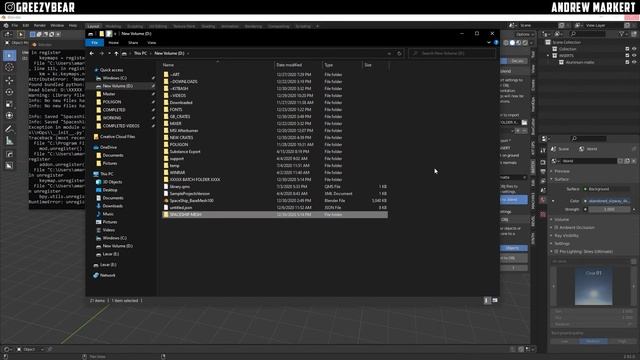640x360 pixels.
Task: Select the Blender Cursor tool
Action: [x=9, y=67]
